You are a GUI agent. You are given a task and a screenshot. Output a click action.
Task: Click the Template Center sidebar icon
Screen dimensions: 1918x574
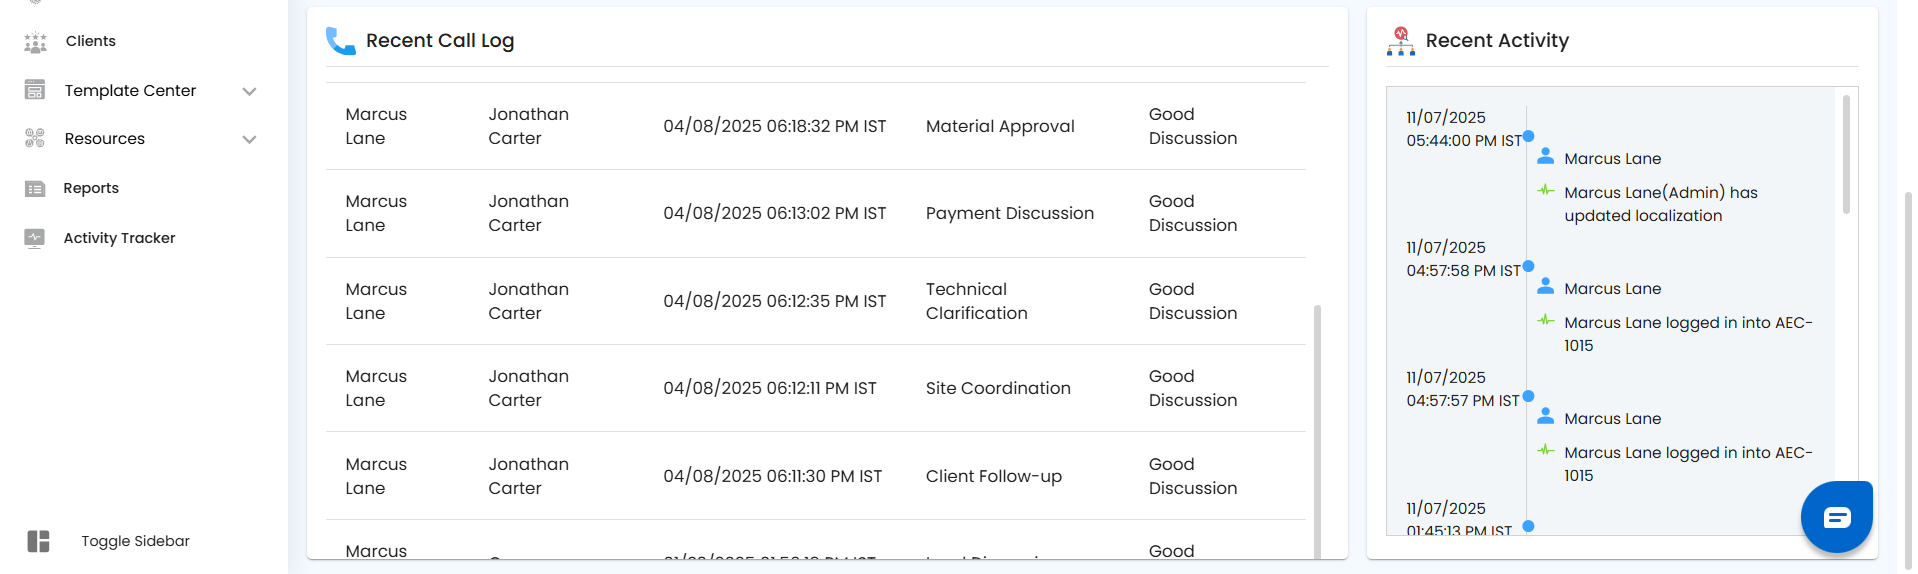click(35, 90)
